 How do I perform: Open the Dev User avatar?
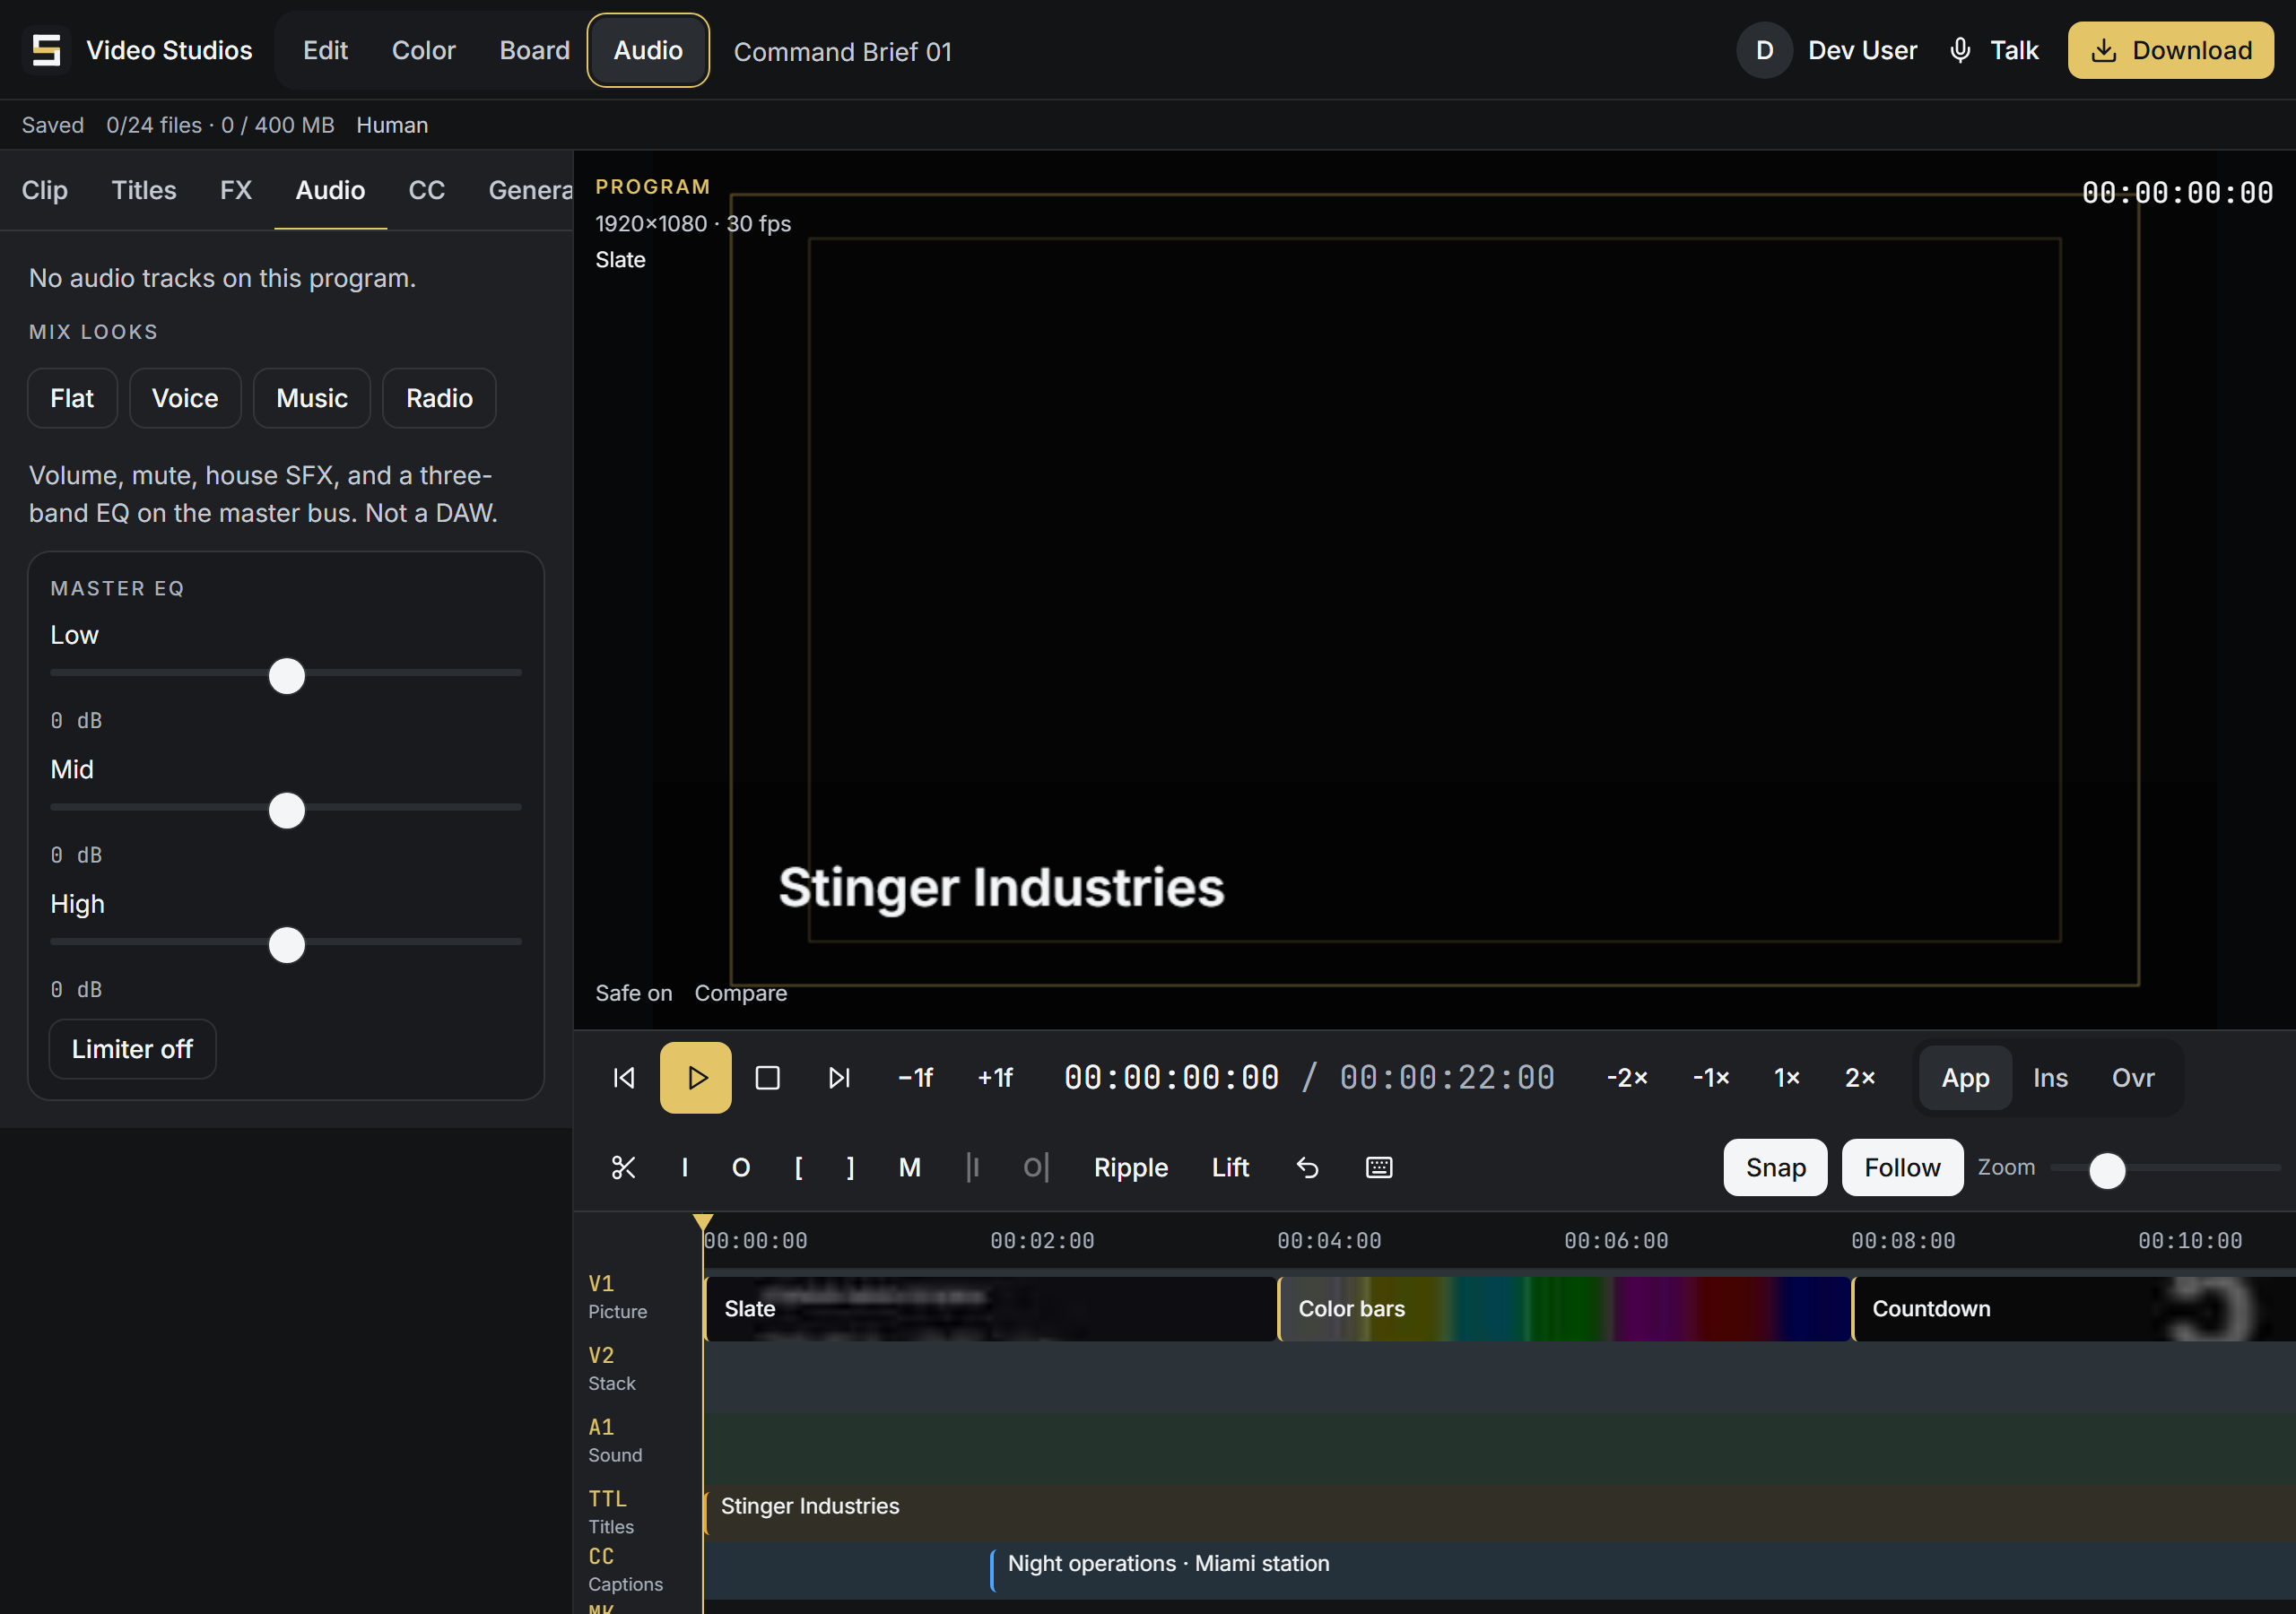[1765, 50]
